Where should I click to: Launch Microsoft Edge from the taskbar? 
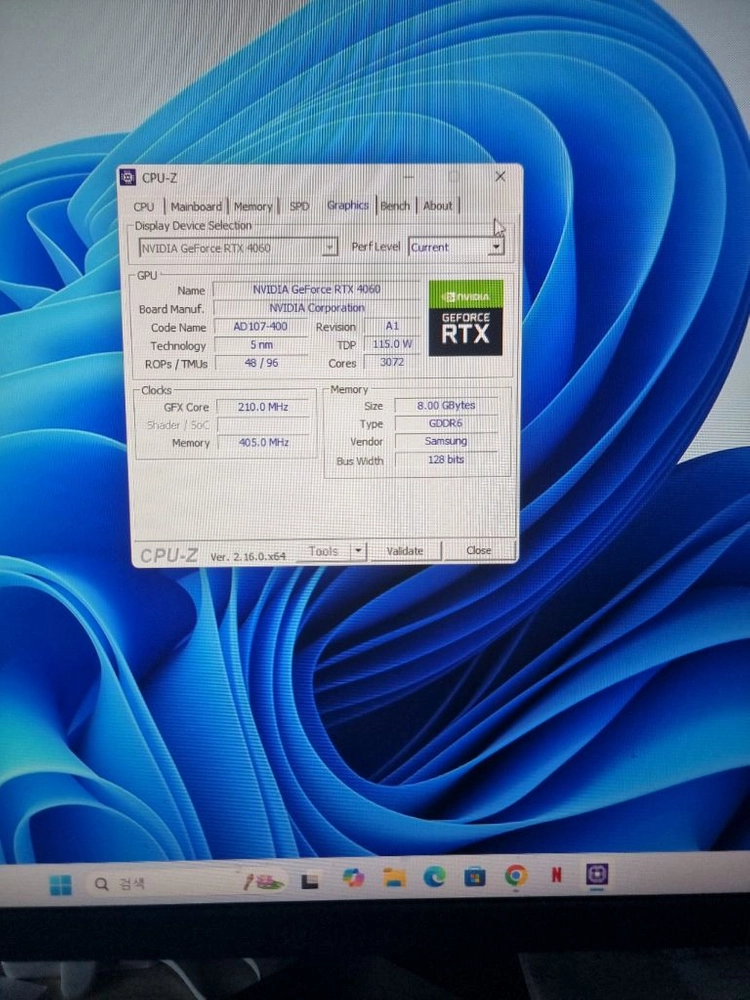(434, 878)
